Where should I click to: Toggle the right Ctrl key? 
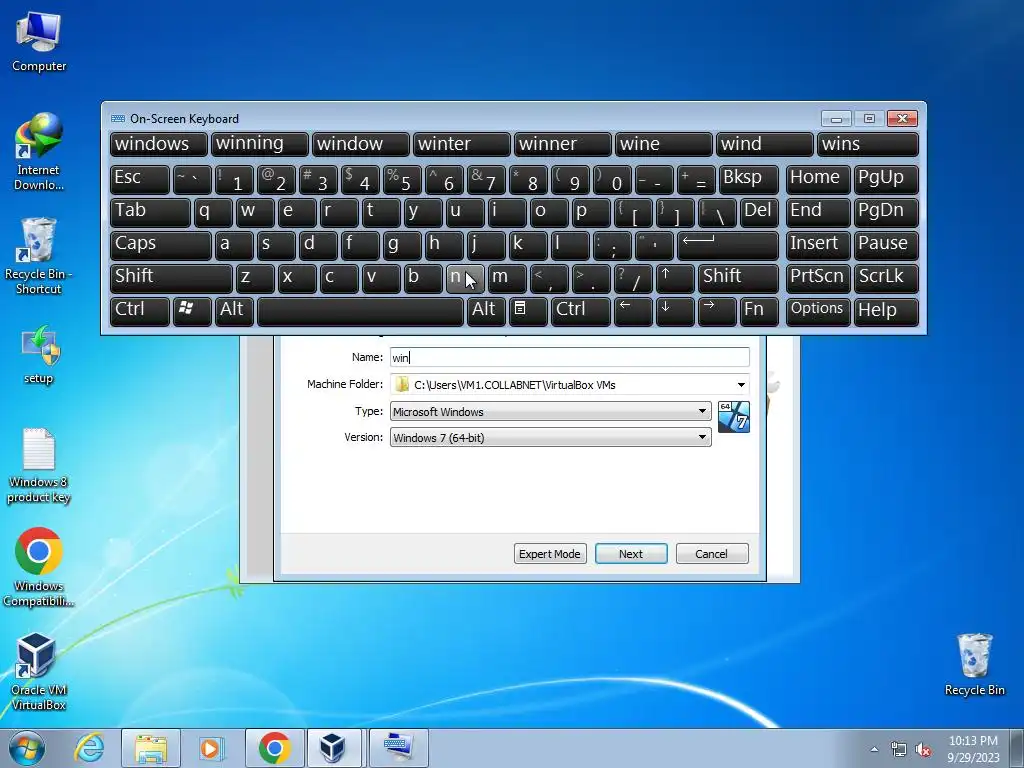point(581,311)
